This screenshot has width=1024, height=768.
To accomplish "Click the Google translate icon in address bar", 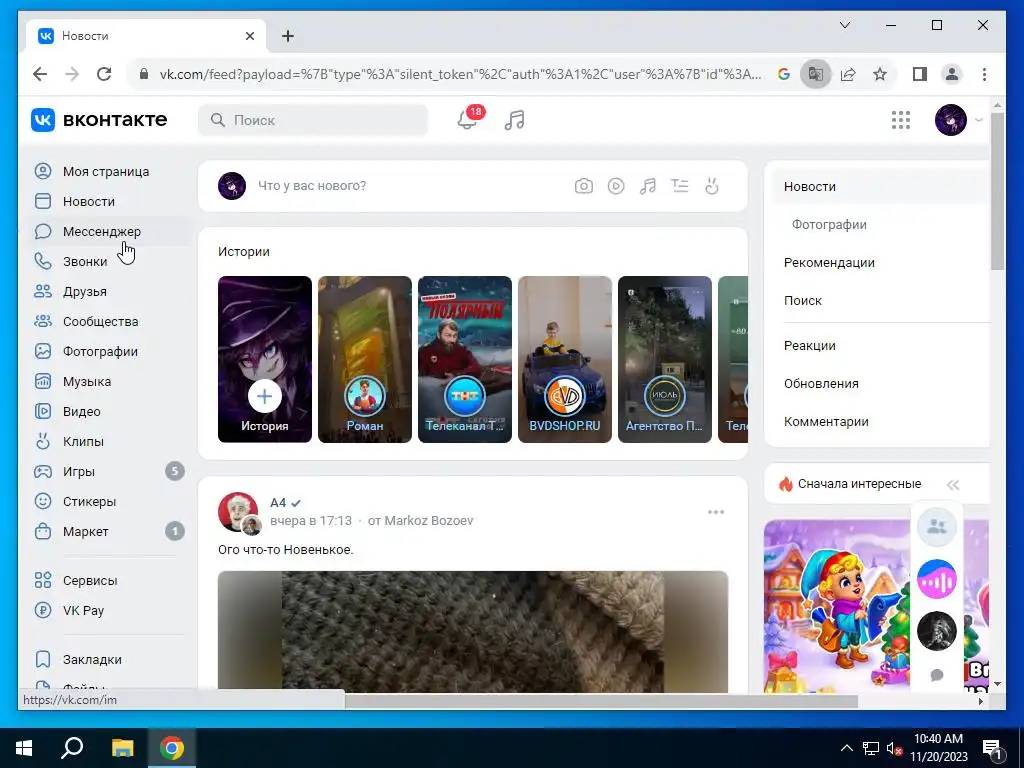I will [816, 74].
